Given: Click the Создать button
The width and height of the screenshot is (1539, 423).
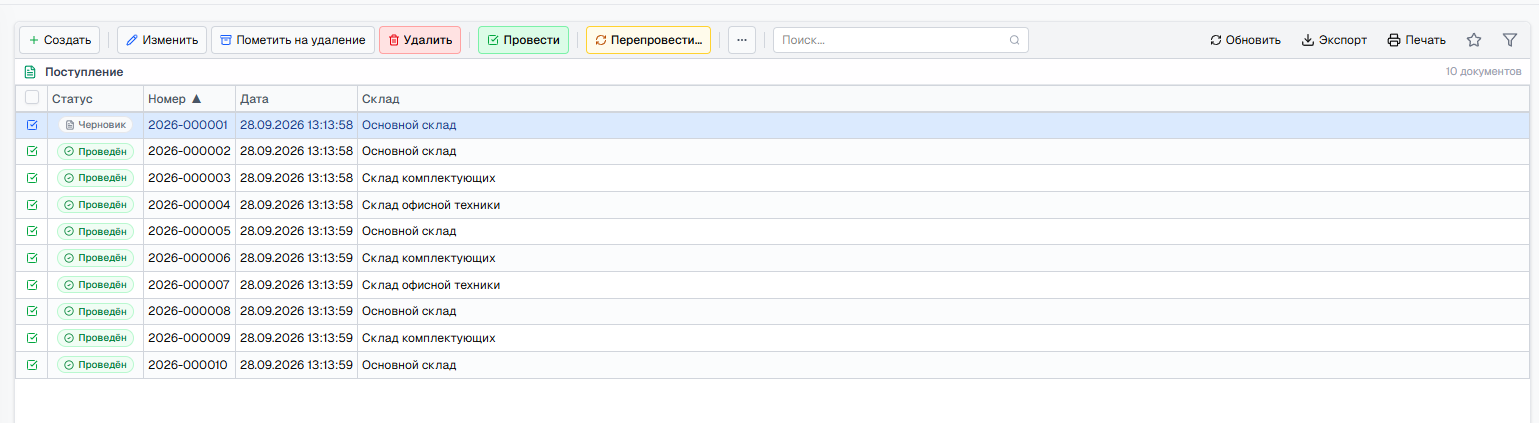Looking at the screenshot, I should coord(59,40).
